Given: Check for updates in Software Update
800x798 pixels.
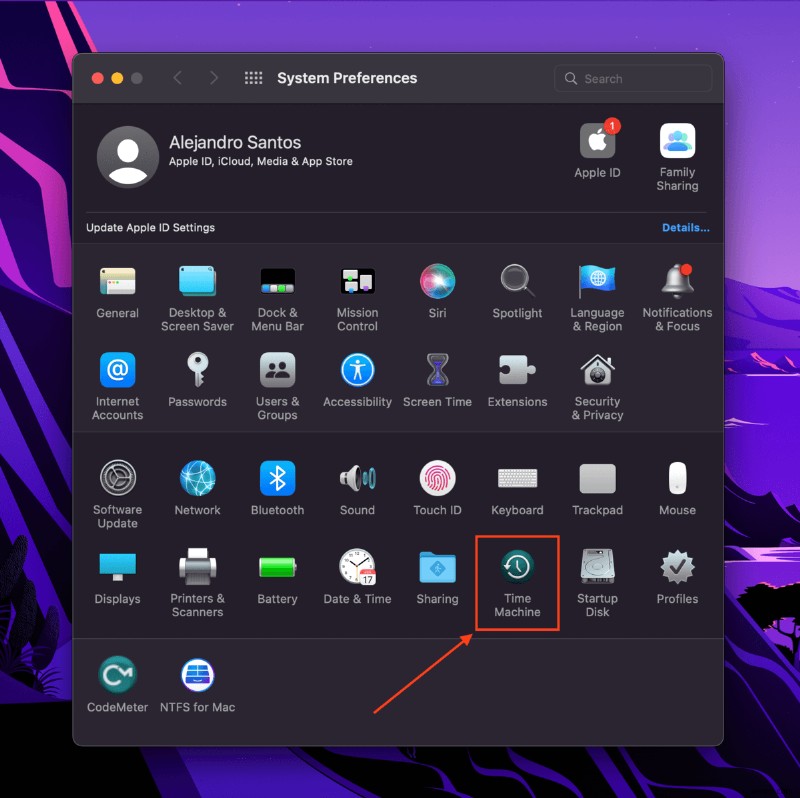Looking at the screenshot, I should (117, 480).
